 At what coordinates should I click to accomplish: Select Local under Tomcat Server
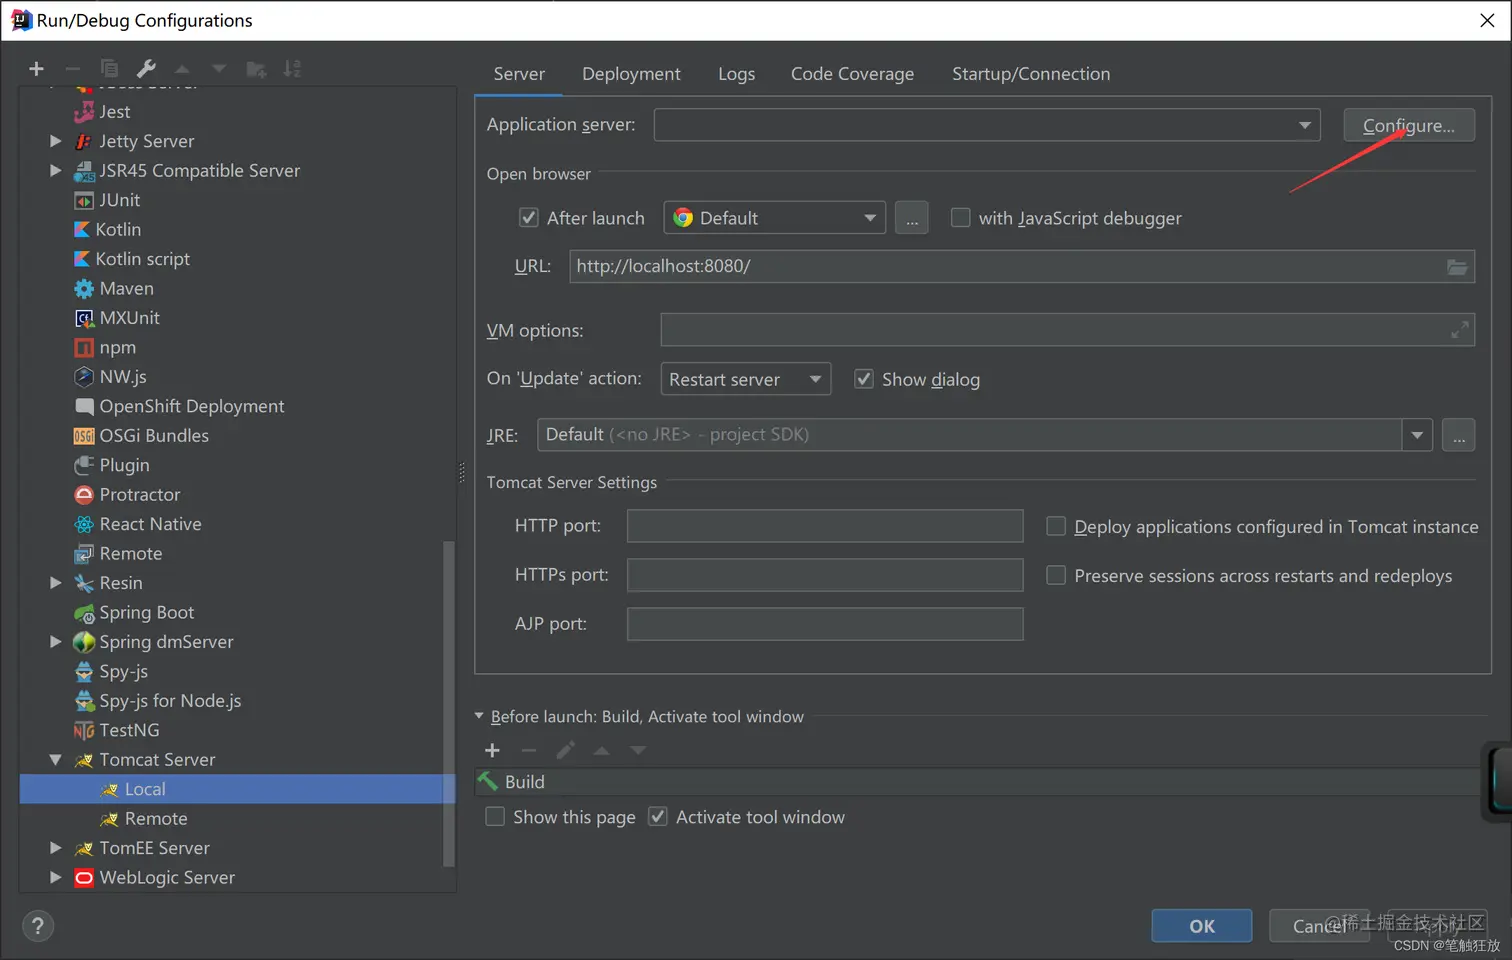point(238,789)
